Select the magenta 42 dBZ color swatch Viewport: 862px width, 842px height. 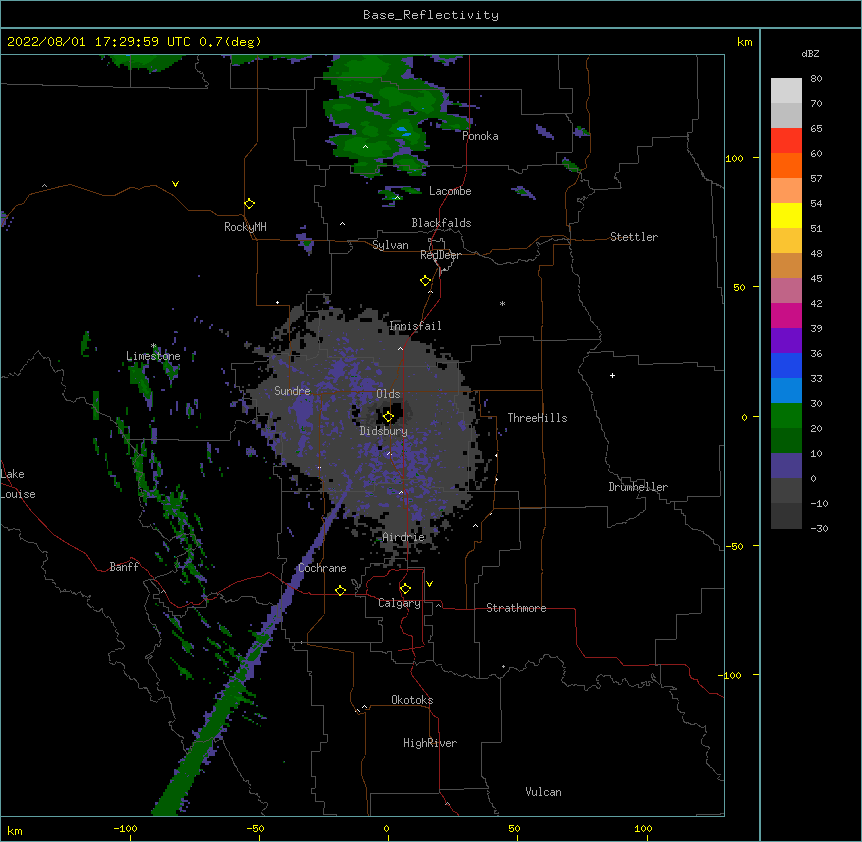786,315
